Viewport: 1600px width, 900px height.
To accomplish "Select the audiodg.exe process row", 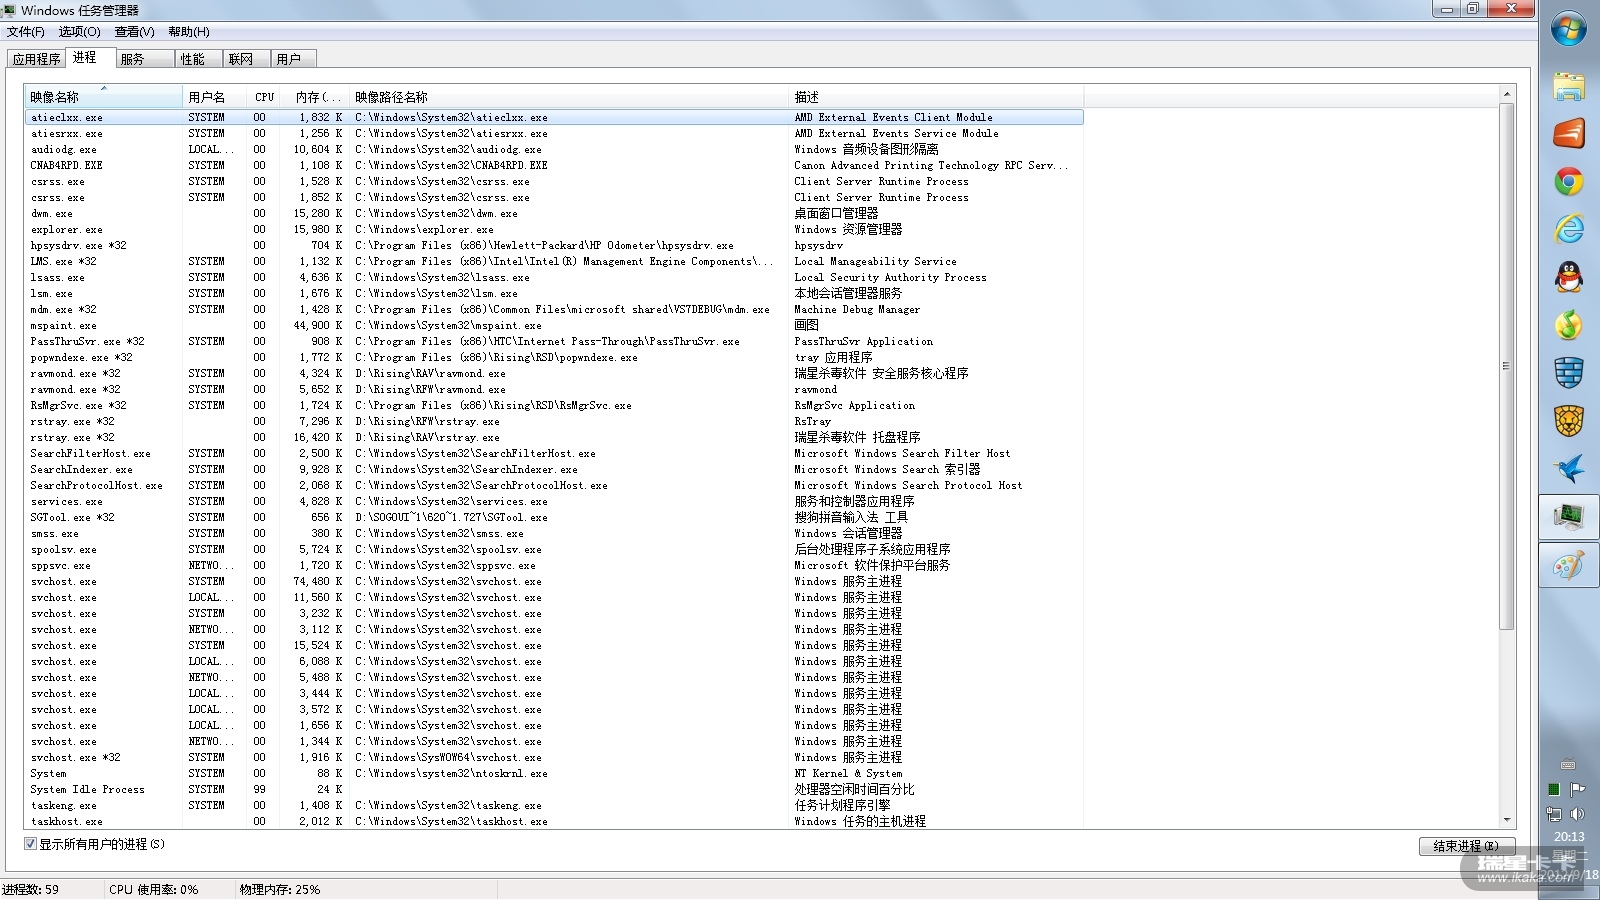I will click(x=554, y=149).
